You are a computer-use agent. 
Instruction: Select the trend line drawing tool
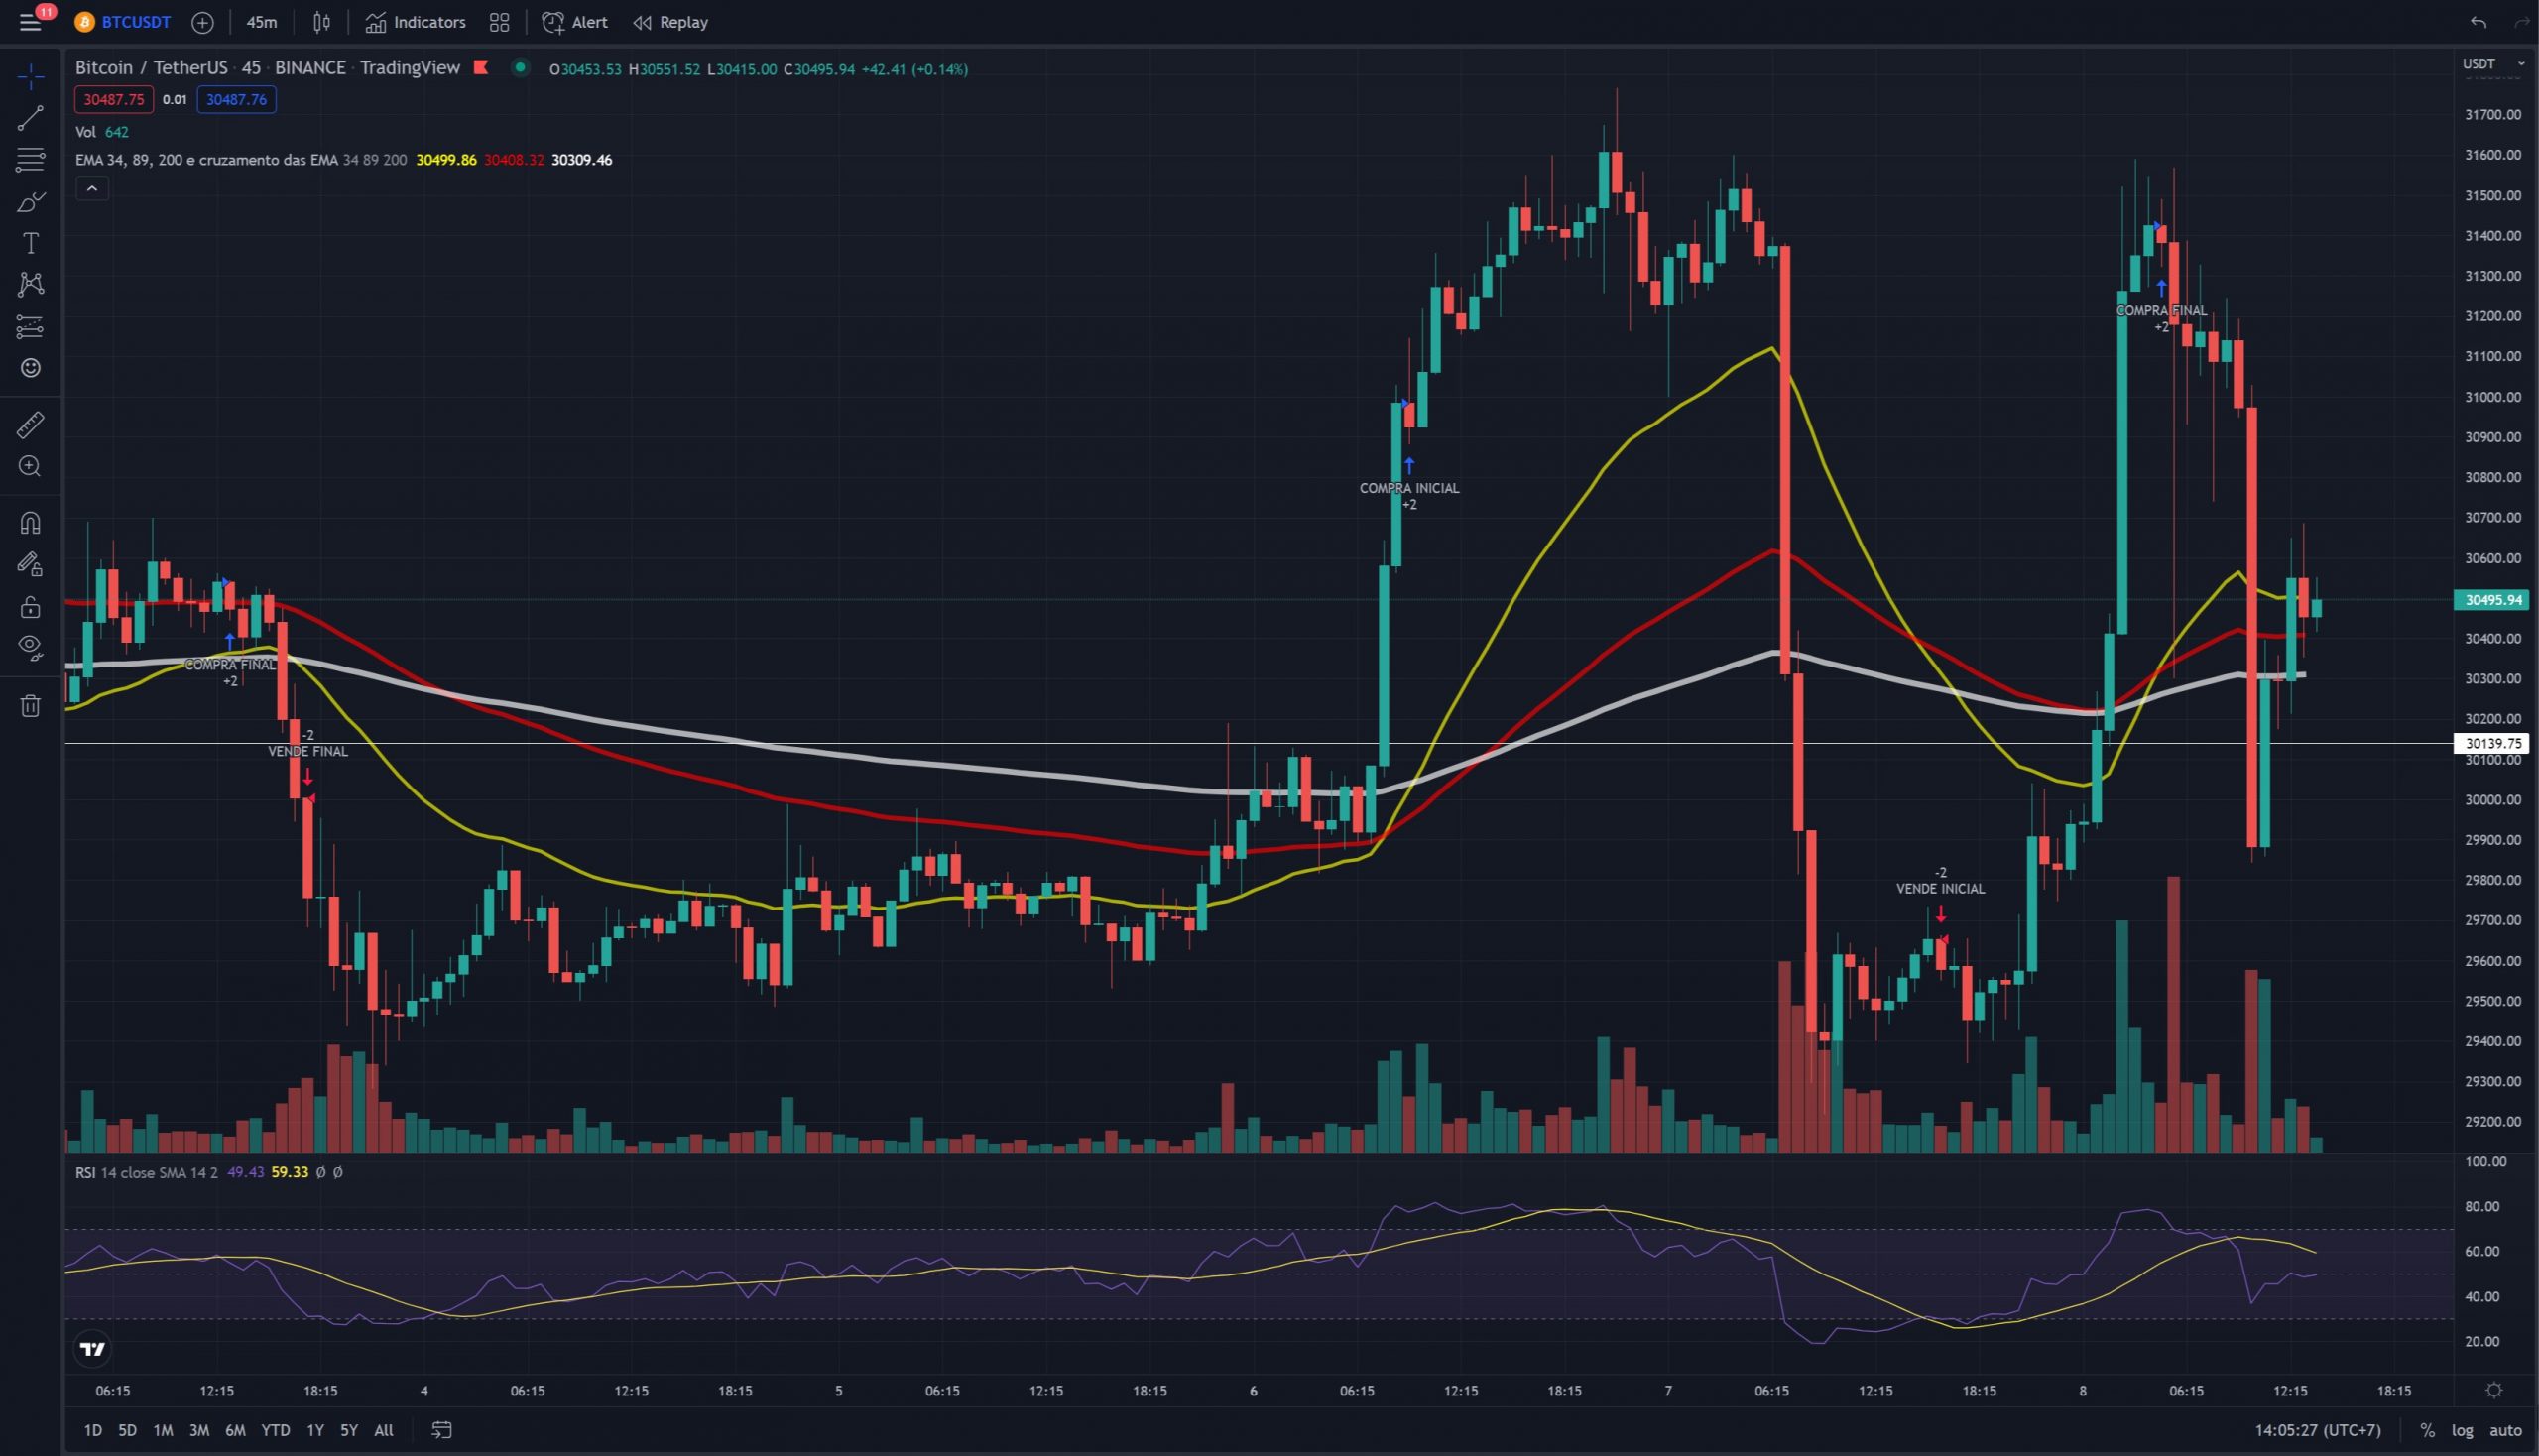pyautogui.click(x=30, y=118)
